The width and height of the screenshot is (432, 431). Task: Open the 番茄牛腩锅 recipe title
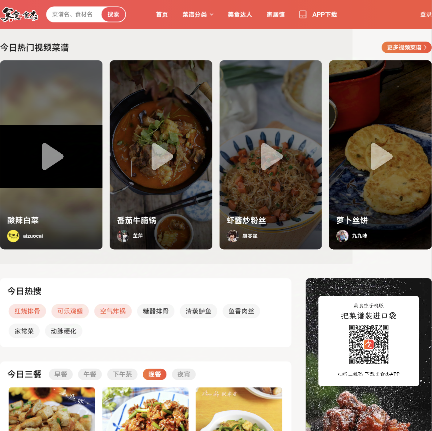click(137, 220)
